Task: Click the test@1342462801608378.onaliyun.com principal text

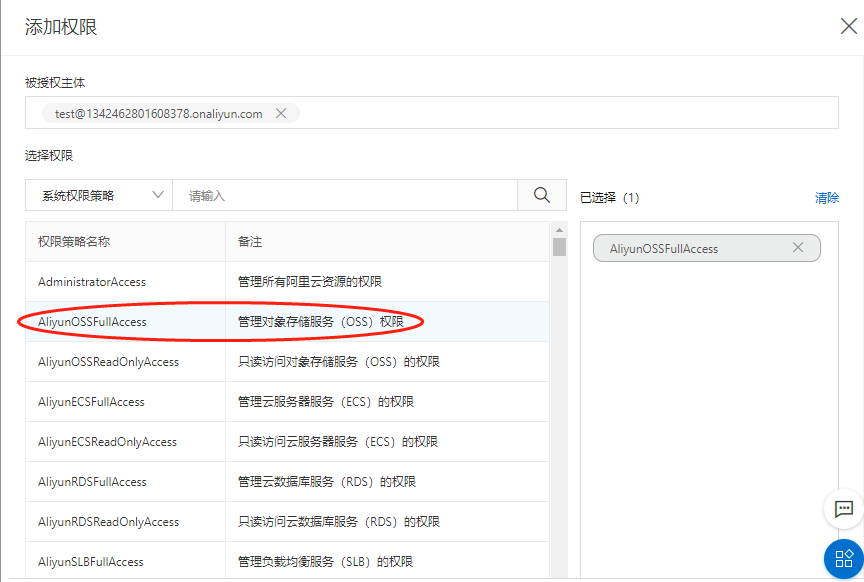Action: pyautogui.click(x=159, y=114)
